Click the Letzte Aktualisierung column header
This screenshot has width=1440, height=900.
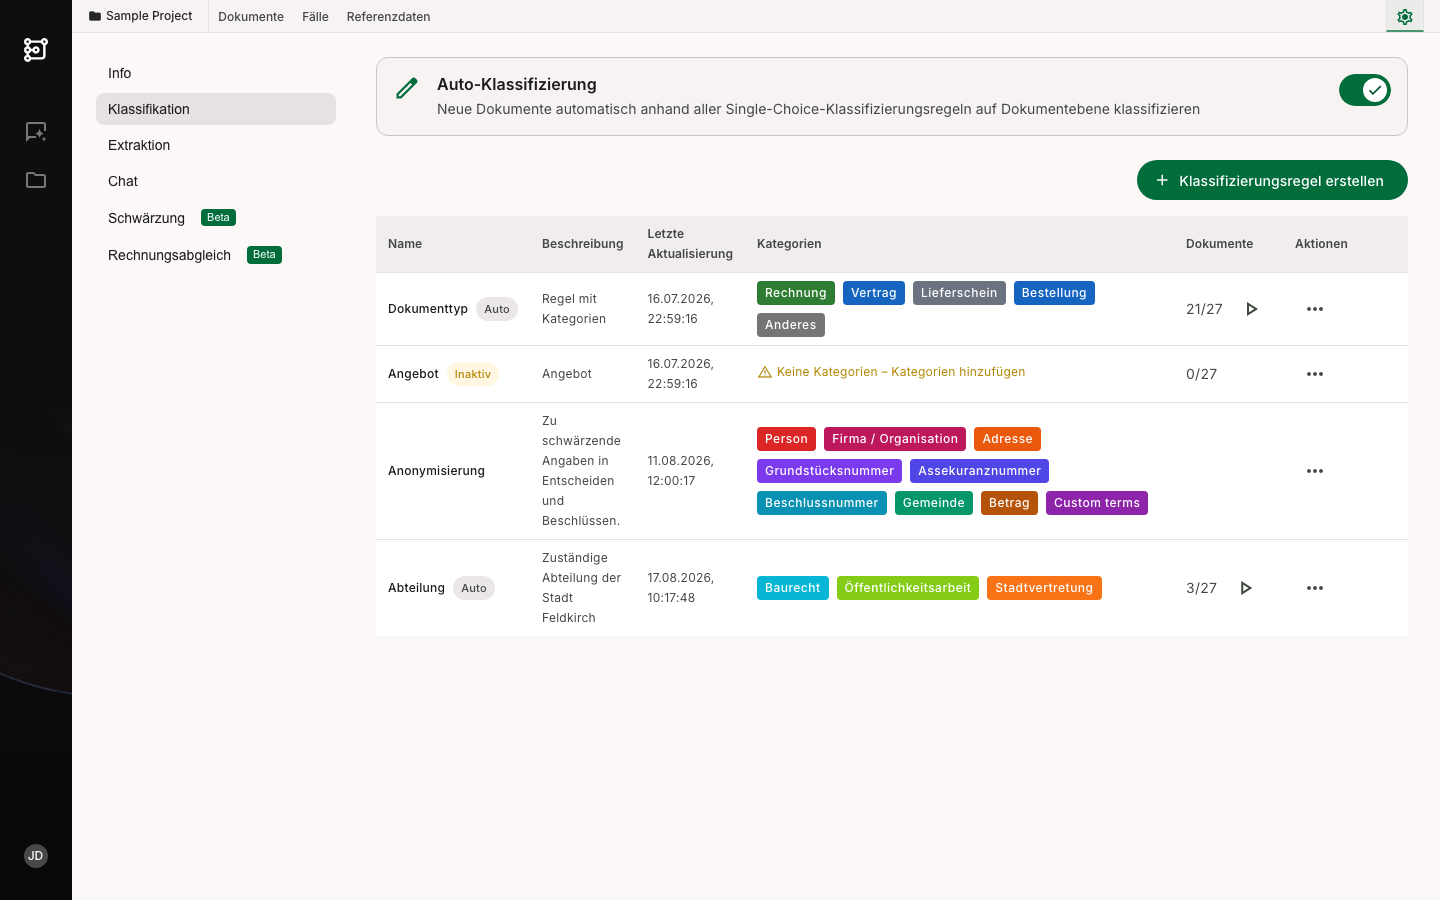(690, 244)
